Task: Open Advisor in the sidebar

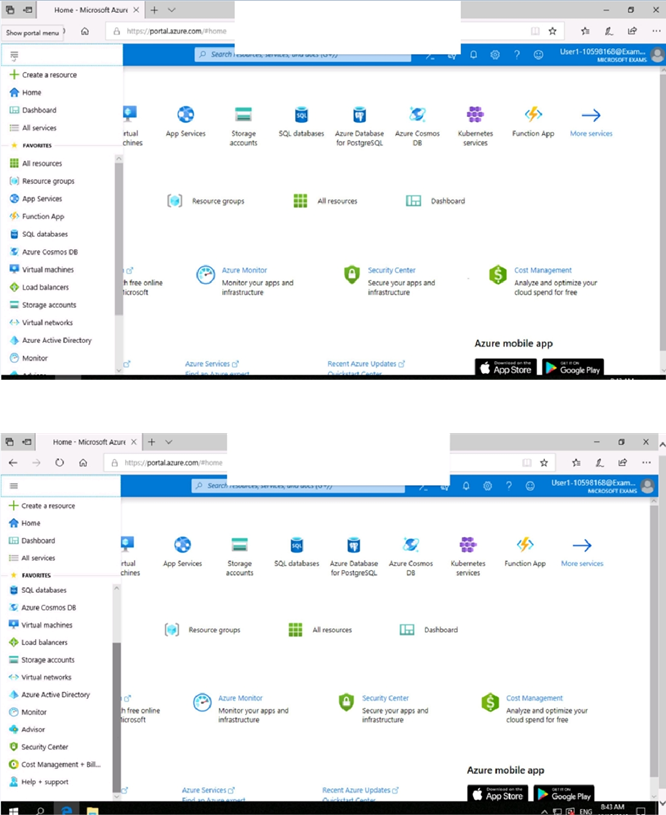Action: coord(27,729)
